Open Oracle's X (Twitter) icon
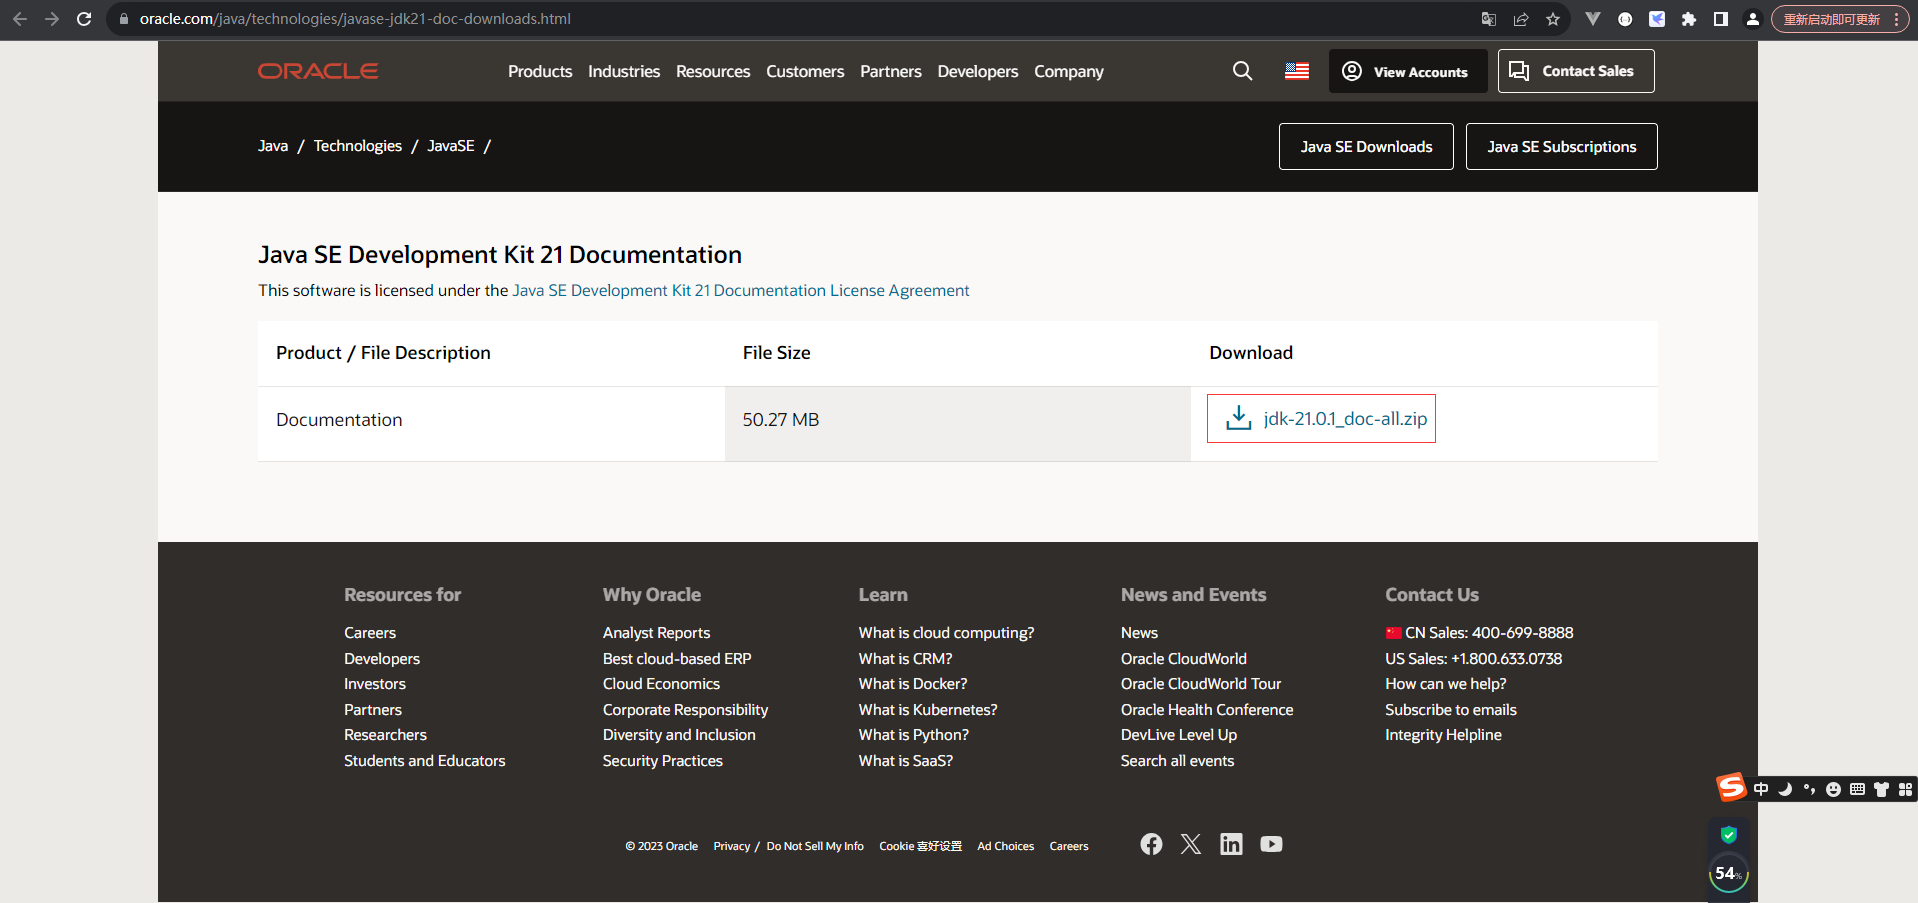 [x=1191, y=844]
